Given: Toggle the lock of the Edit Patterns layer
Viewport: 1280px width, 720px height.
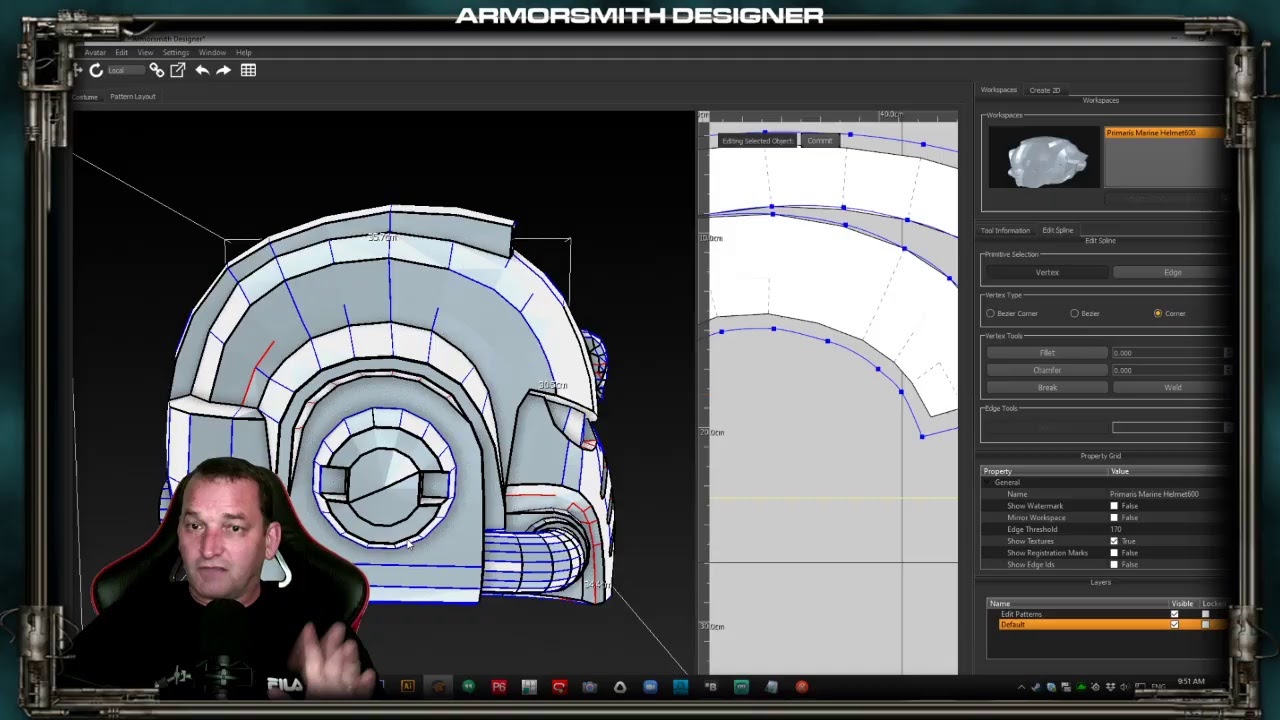Looking at the screenshot, I should [x=1206, y=614].
